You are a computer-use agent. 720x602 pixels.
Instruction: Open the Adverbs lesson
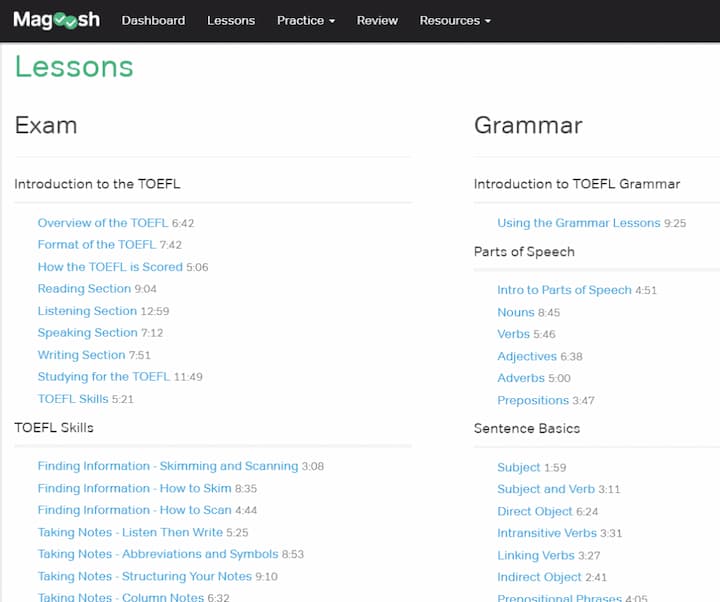click(x=521, y=378)
